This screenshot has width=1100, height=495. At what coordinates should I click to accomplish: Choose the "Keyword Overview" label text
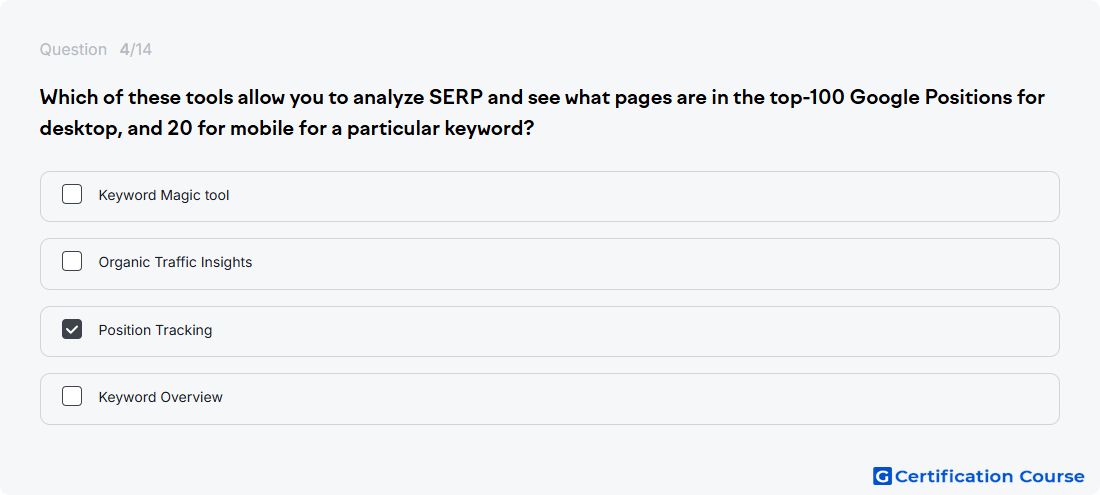tap(160, 397)
